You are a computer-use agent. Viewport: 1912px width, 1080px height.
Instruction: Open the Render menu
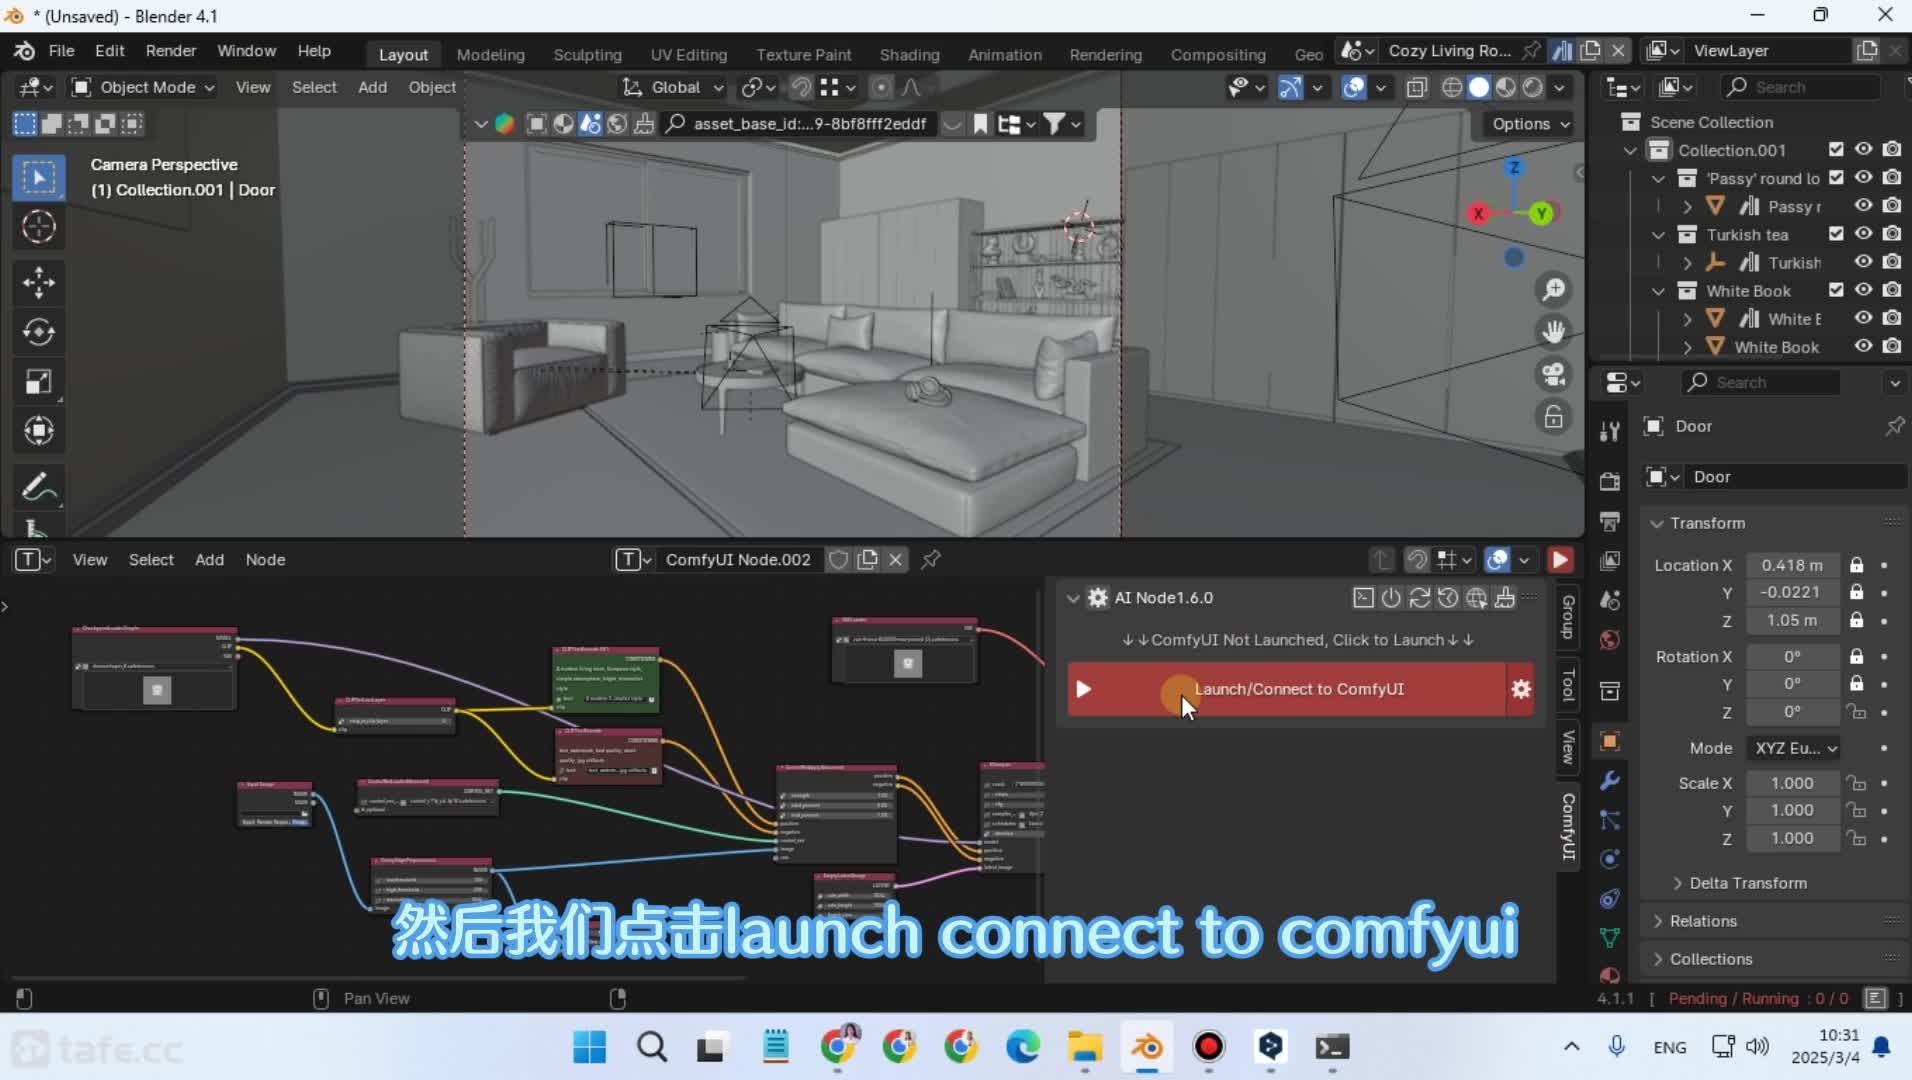pyautogui.click(x=170, y=51)
